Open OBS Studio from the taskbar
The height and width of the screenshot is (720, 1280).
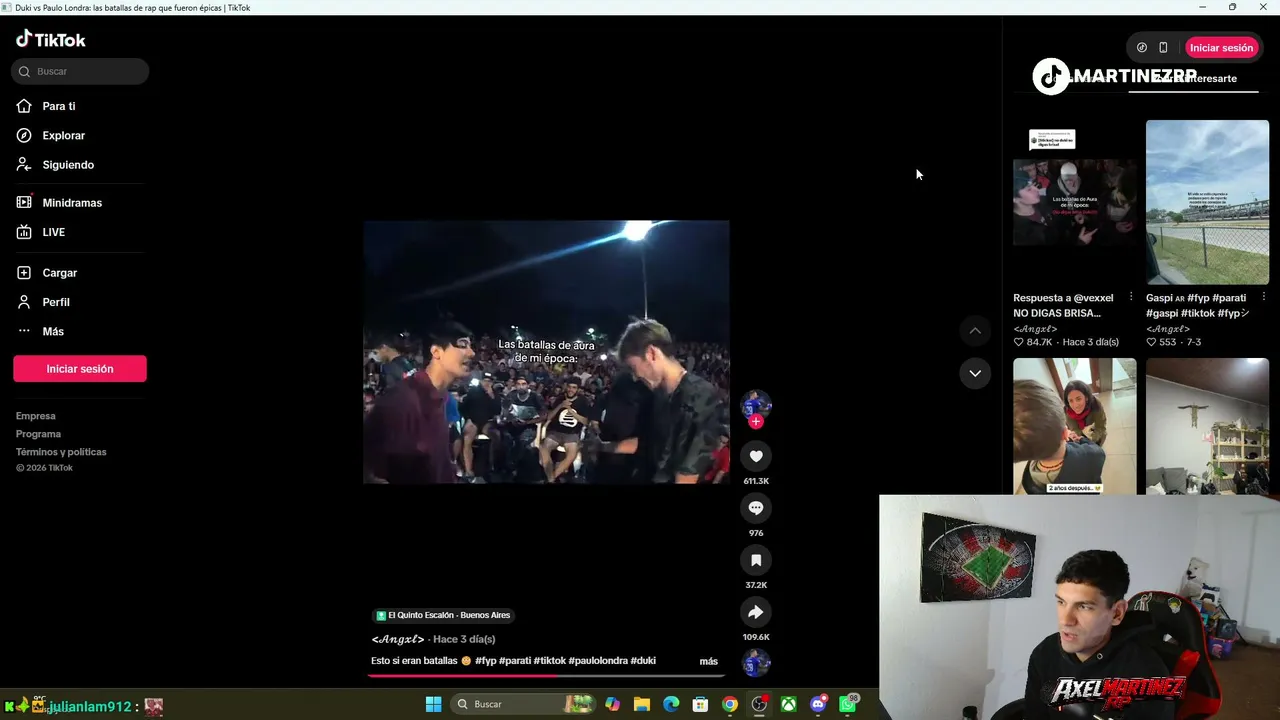pyautogui.click(x=760, y=704)
